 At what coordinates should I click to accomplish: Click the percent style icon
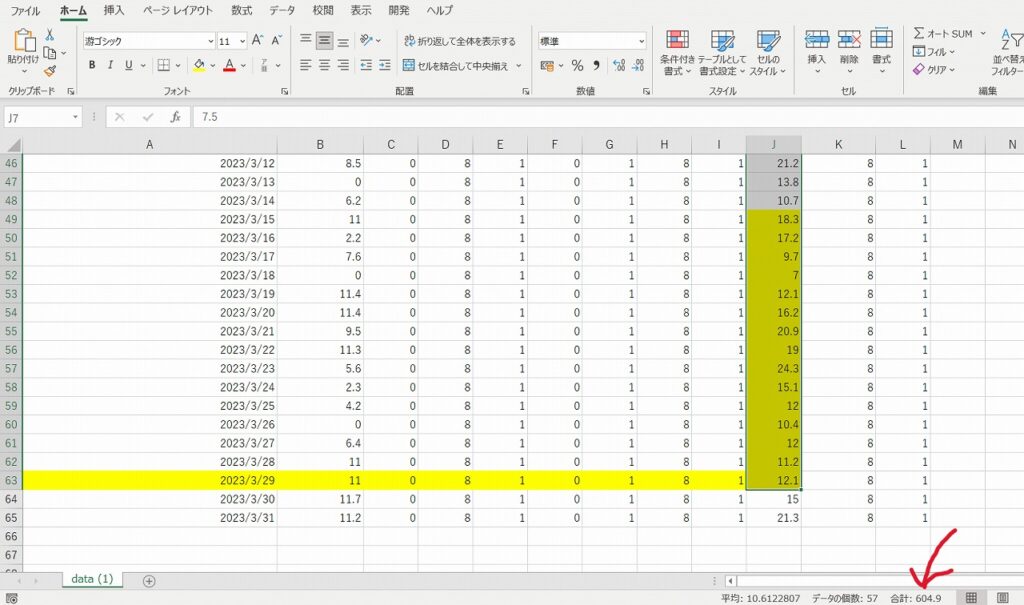pyautogui.click(x=577, y=66)
